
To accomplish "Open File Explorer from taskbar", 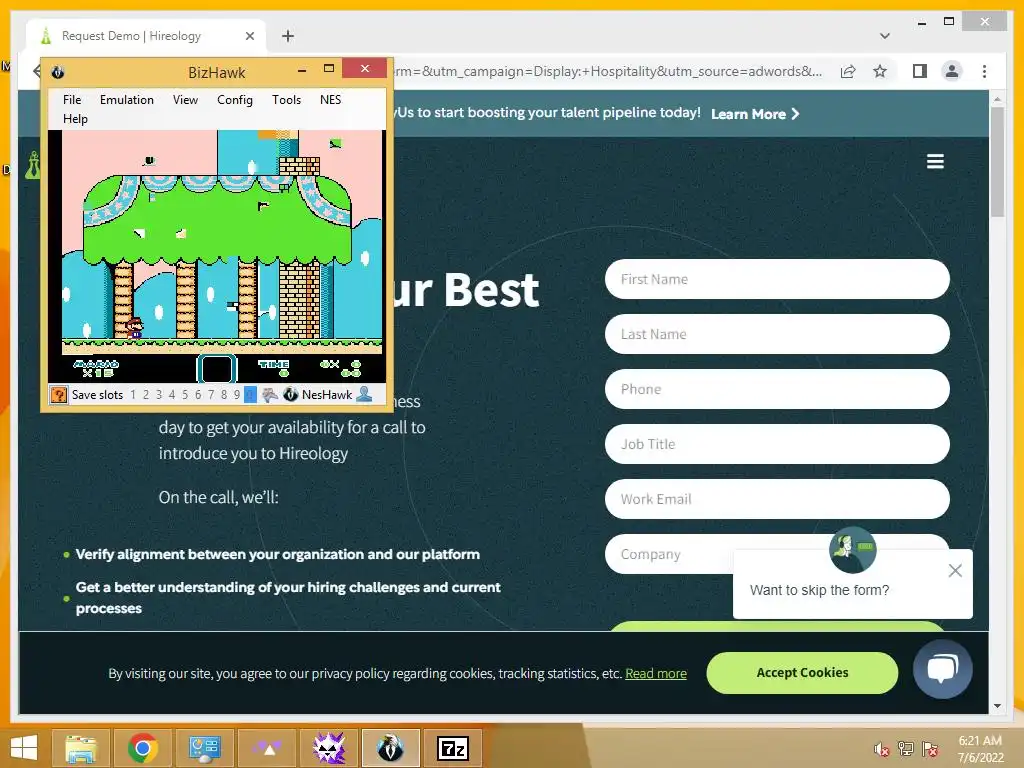I will coord(80,748).
